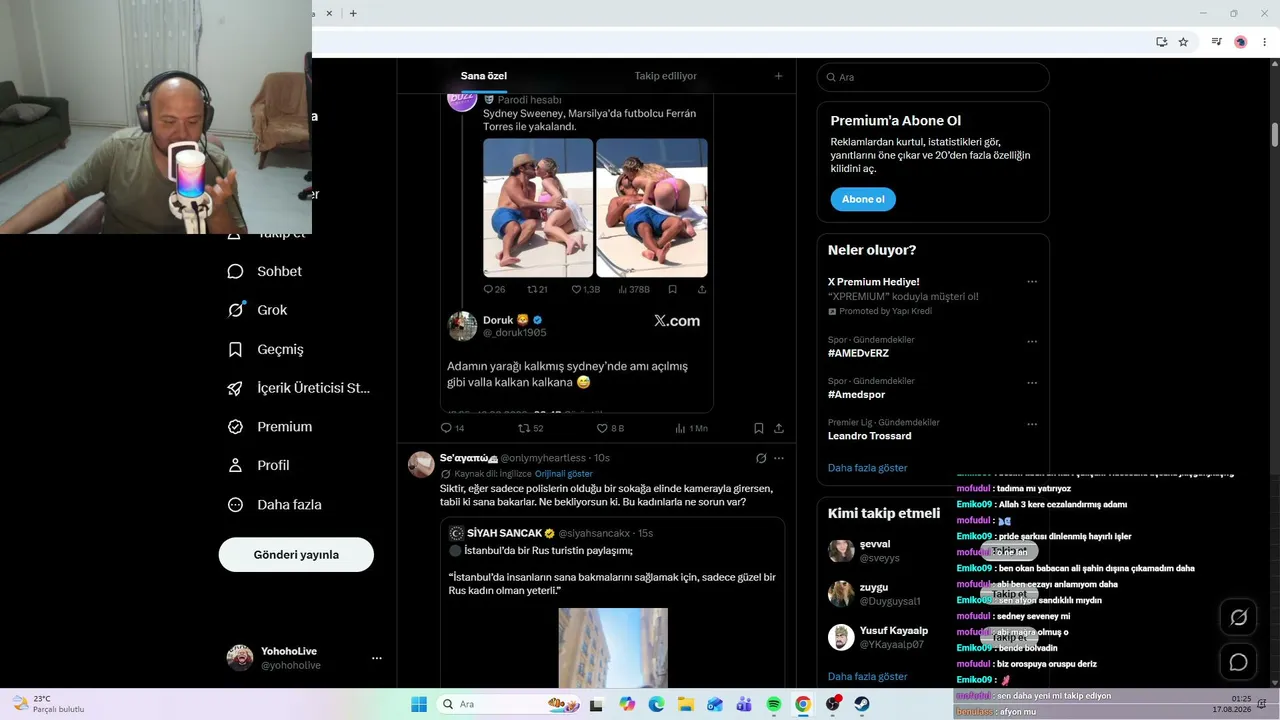
Task: Show more follow suggestions link
Action: [x=868, y=676]
